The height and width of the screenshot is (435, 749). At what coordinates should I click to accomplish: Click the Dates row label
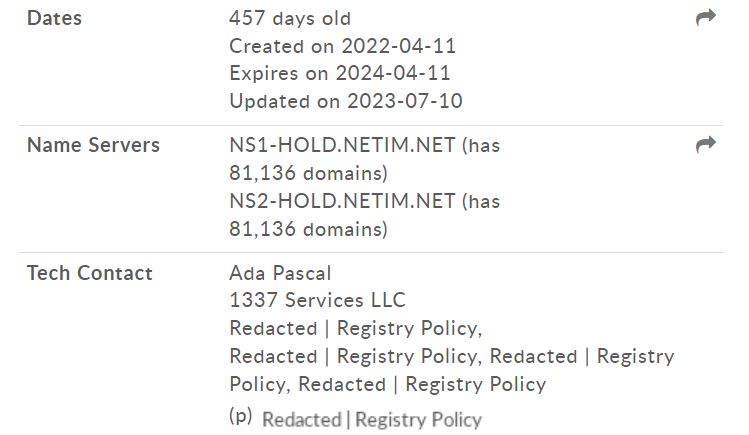(x=54, y=18)
